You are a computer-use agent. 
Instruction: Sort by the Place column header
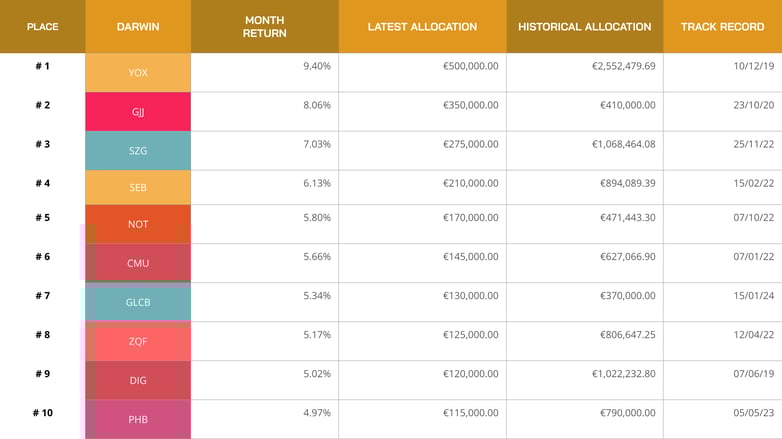42,27
